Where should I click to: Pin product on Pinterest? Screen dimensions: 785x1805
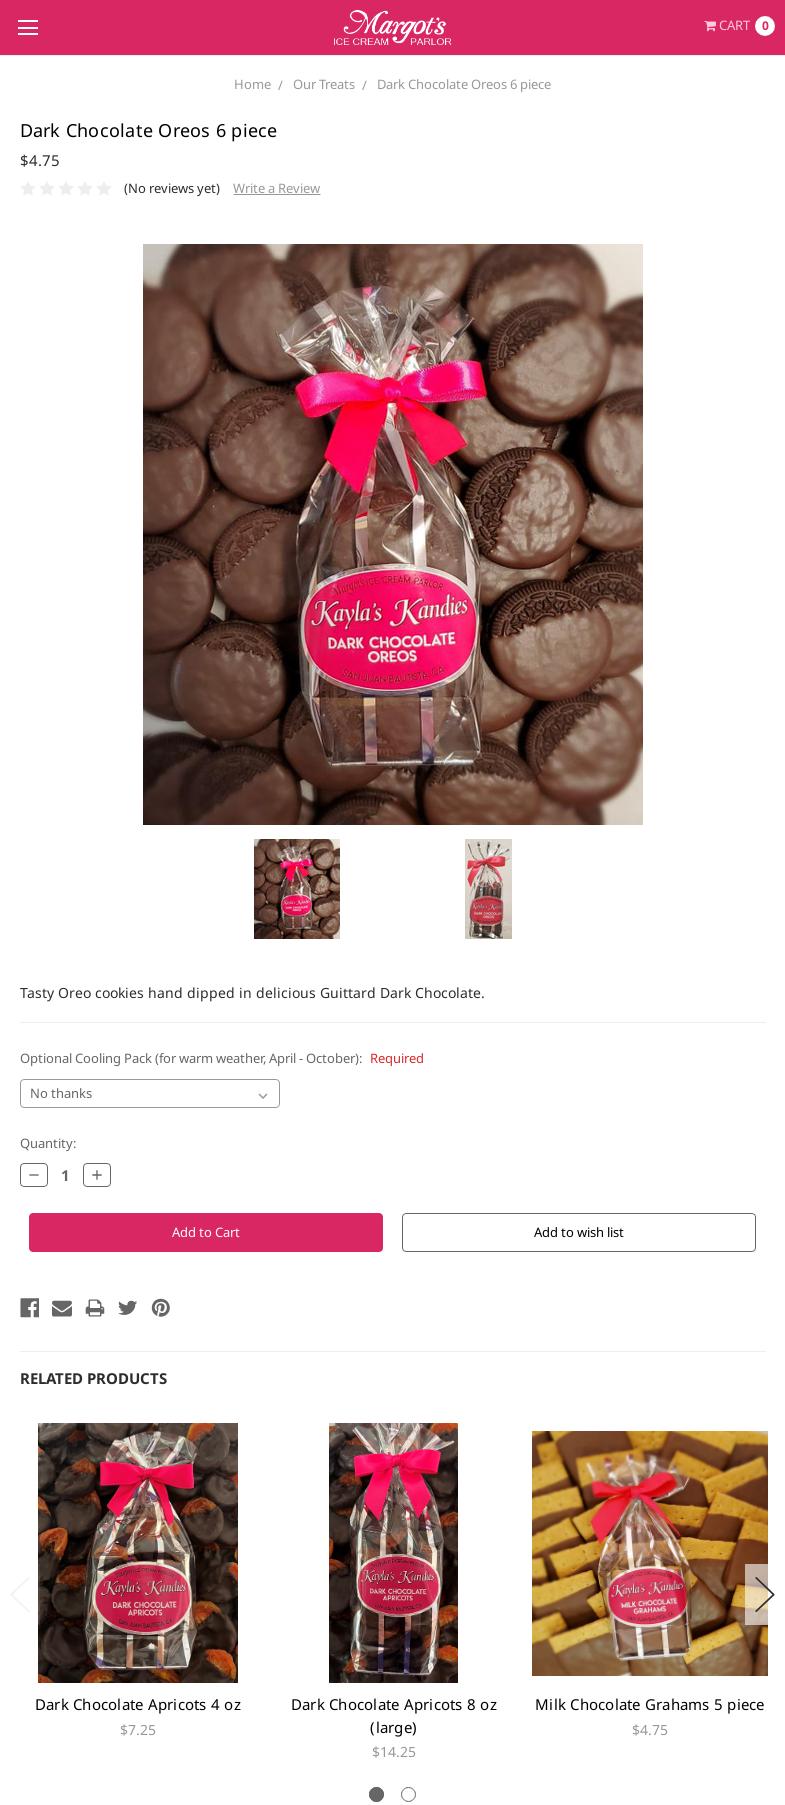pyautogui.click(x=161, y=1308)
